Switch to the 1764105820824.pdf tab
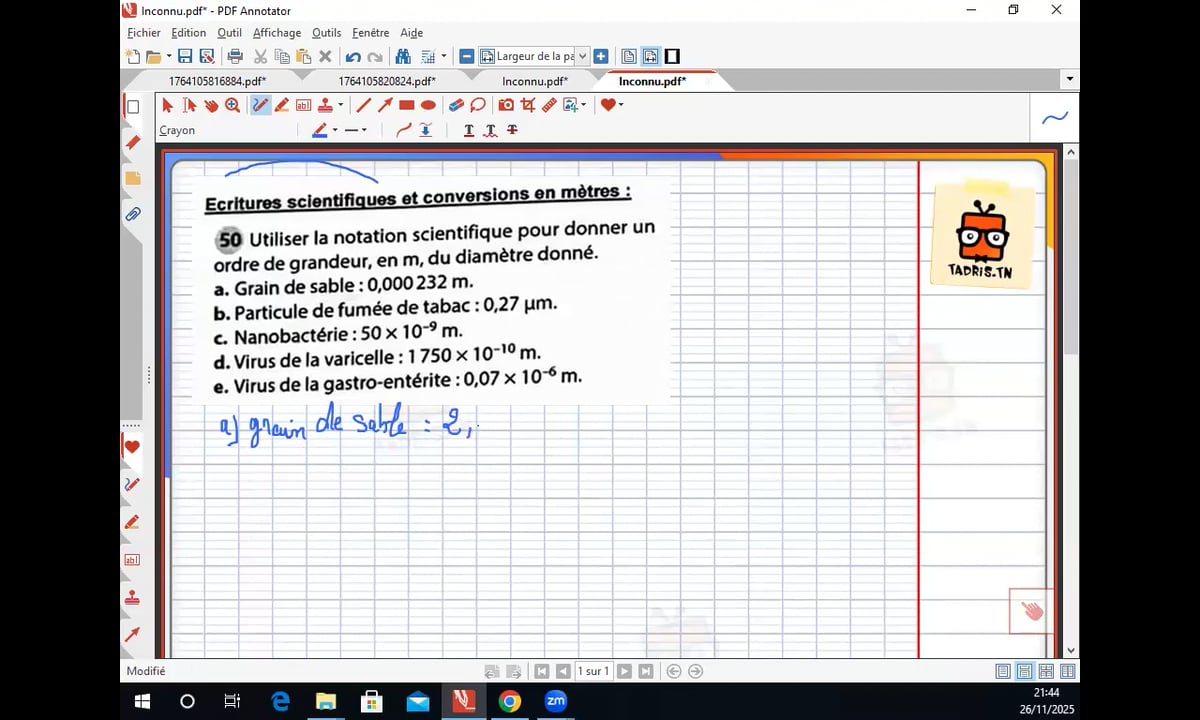Image resolution: width=1200 pixels, height=720 pixels. point(386,81)
